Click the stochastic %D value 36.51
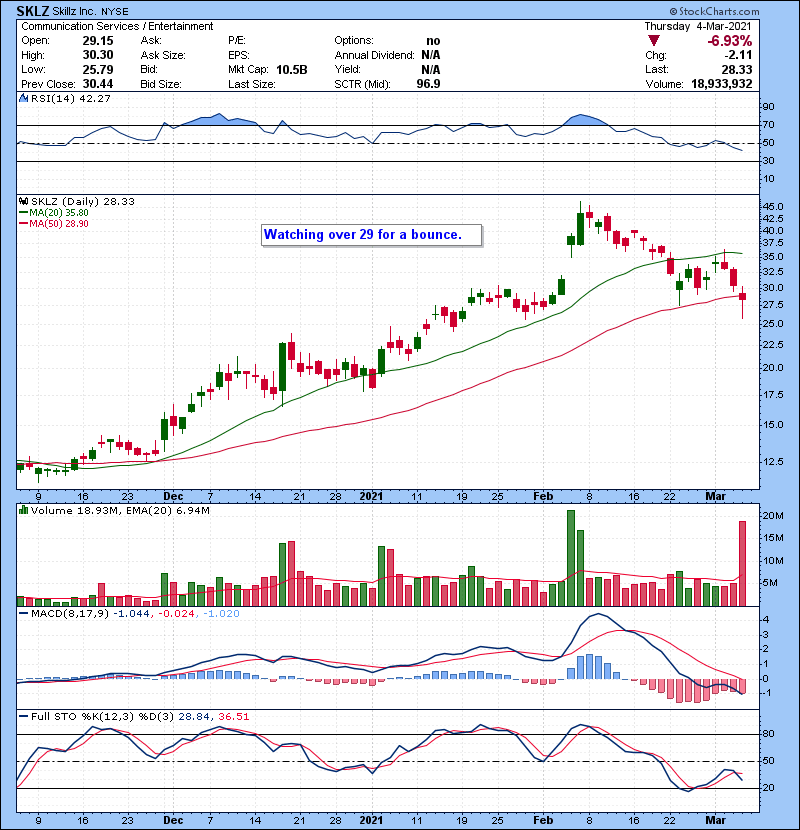 pos(233,717)
